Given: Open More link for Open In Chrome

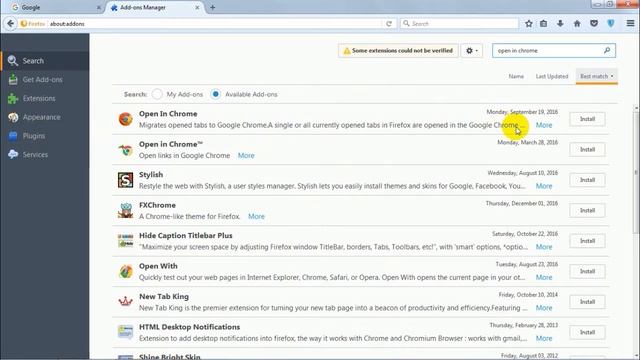Looking at the screenshot, I should point(544,125).
